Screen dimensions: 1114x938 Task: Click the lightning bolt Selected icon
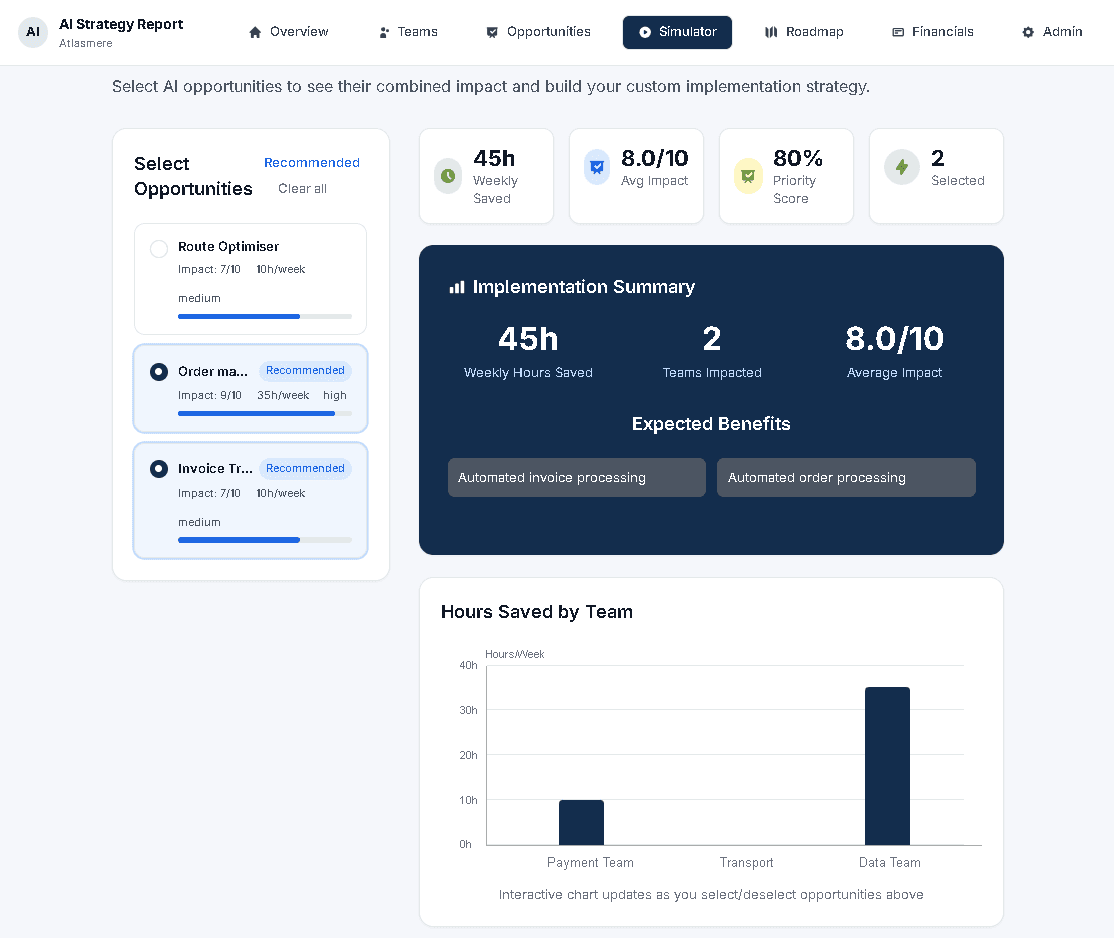coord(902,167)
